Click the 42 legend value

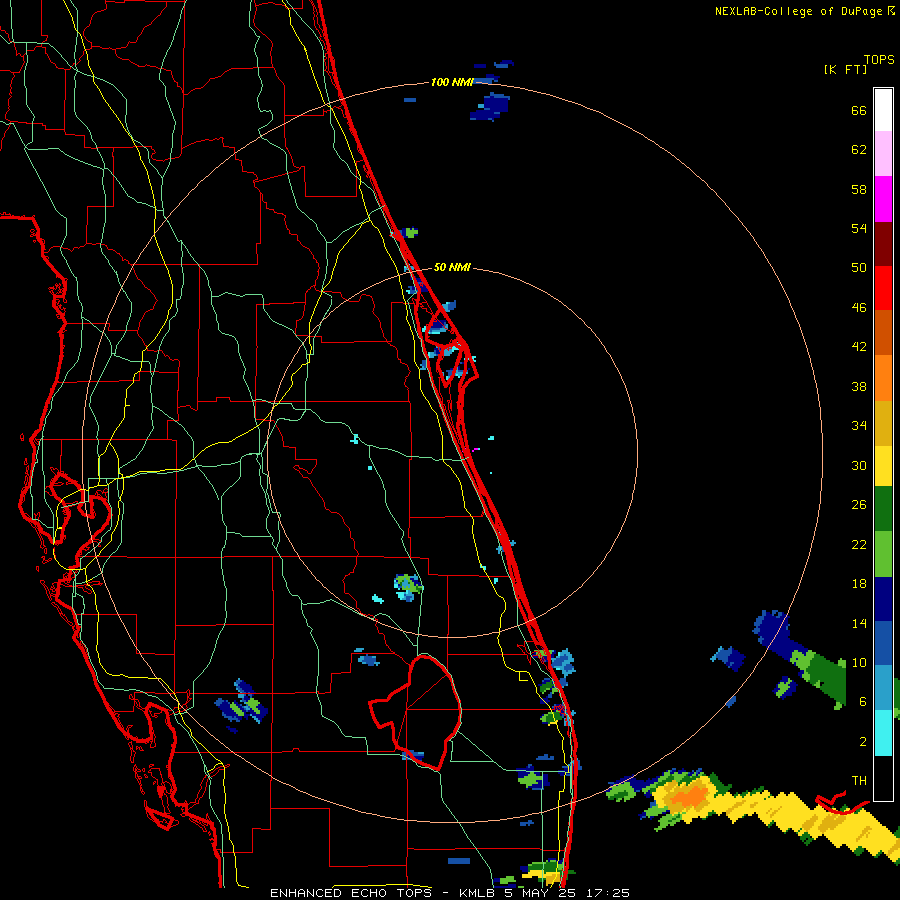(x=859, y=347)
